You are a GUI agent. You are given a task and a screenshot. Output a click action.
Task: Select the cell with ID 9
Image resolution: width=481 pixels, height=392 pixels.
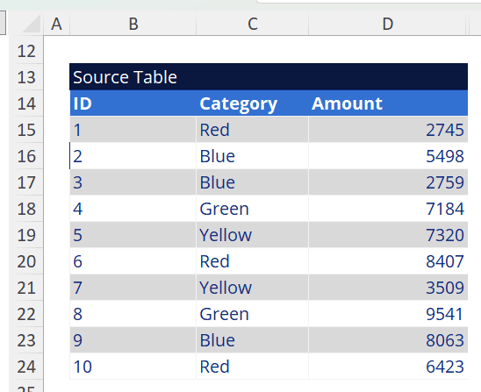tap(133, 340)
